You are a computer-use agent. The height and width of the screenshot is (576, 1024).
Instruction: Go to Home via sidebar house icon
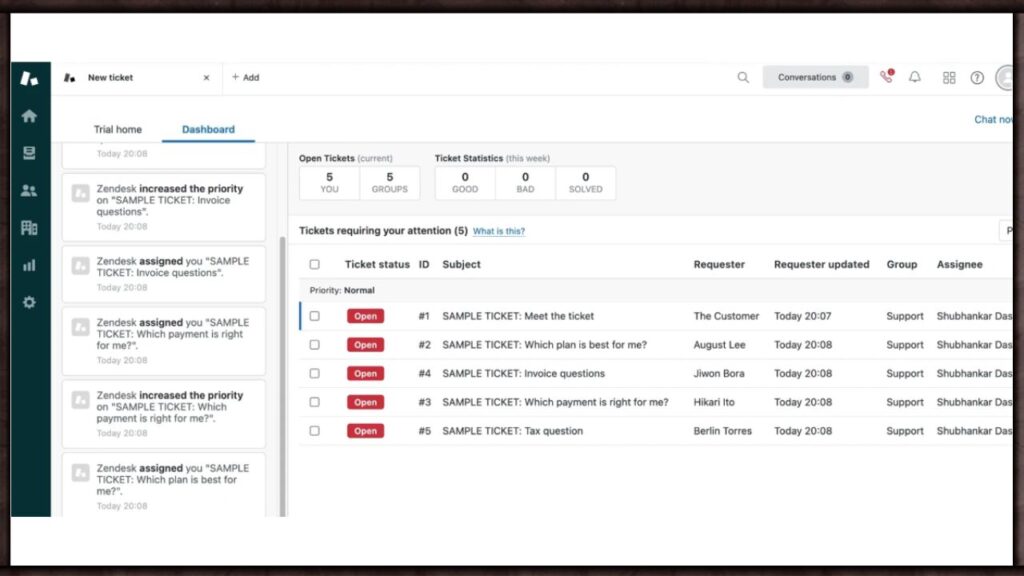(x=29, y=116)
